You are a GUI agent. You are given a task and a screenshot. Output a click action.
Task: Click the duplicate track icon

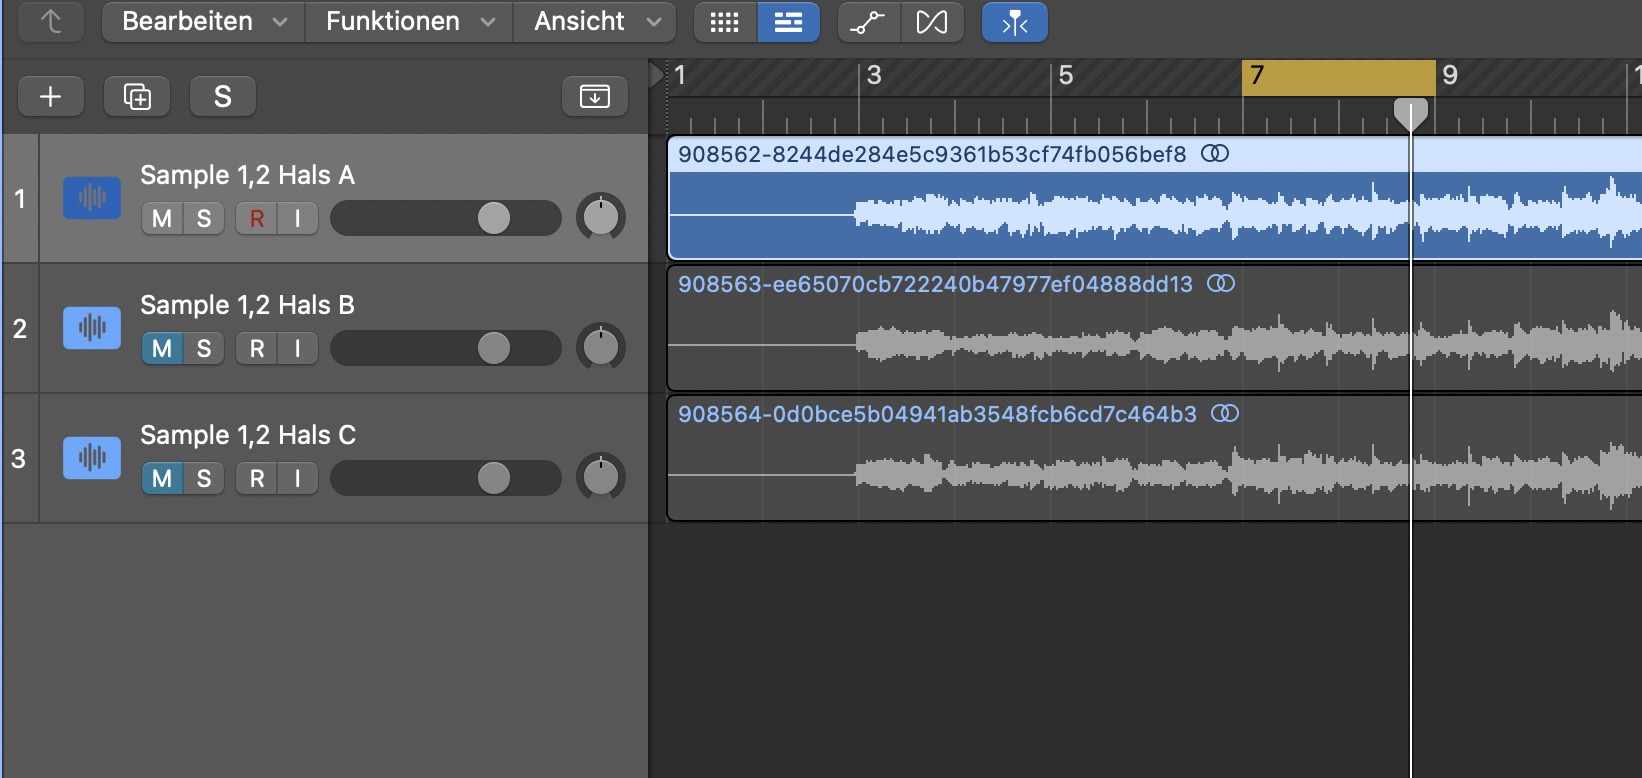[x=137, y=96]
